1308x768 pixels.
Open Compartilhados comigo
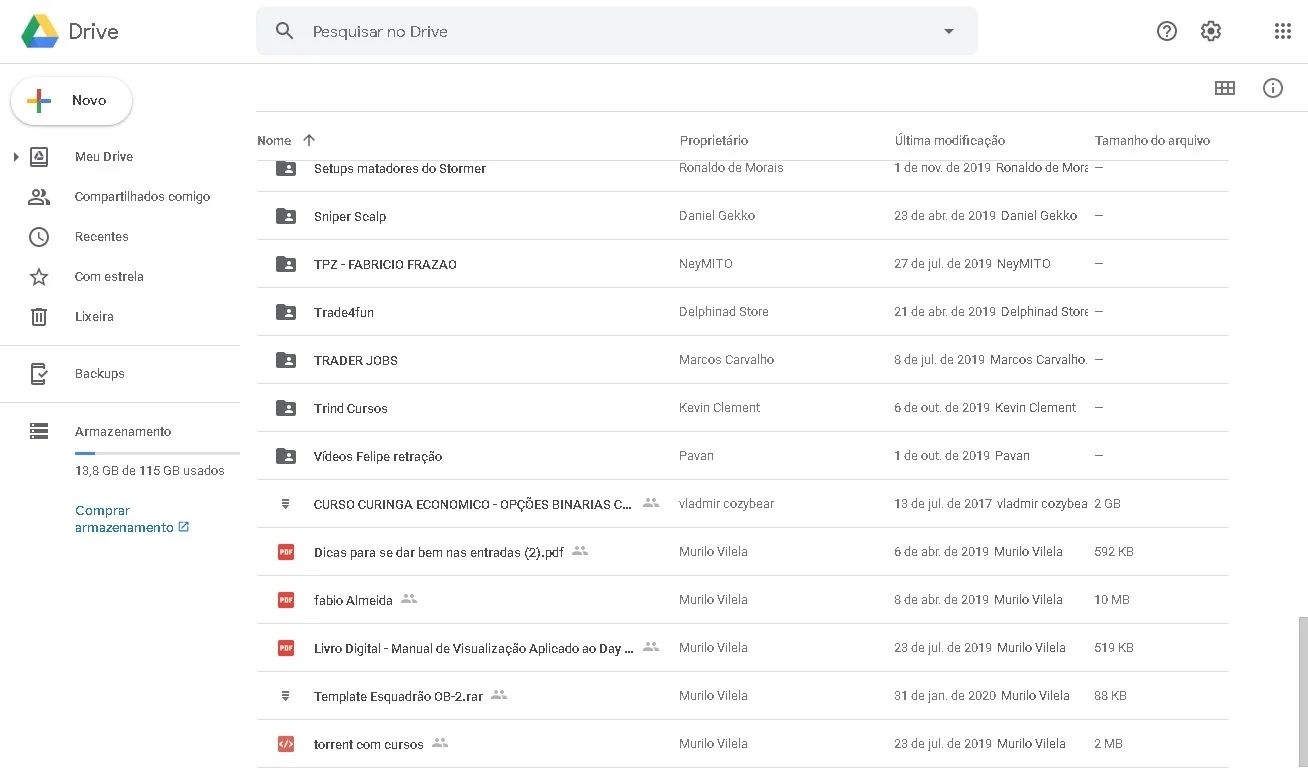pyautogui.click(x=142, y=197)
